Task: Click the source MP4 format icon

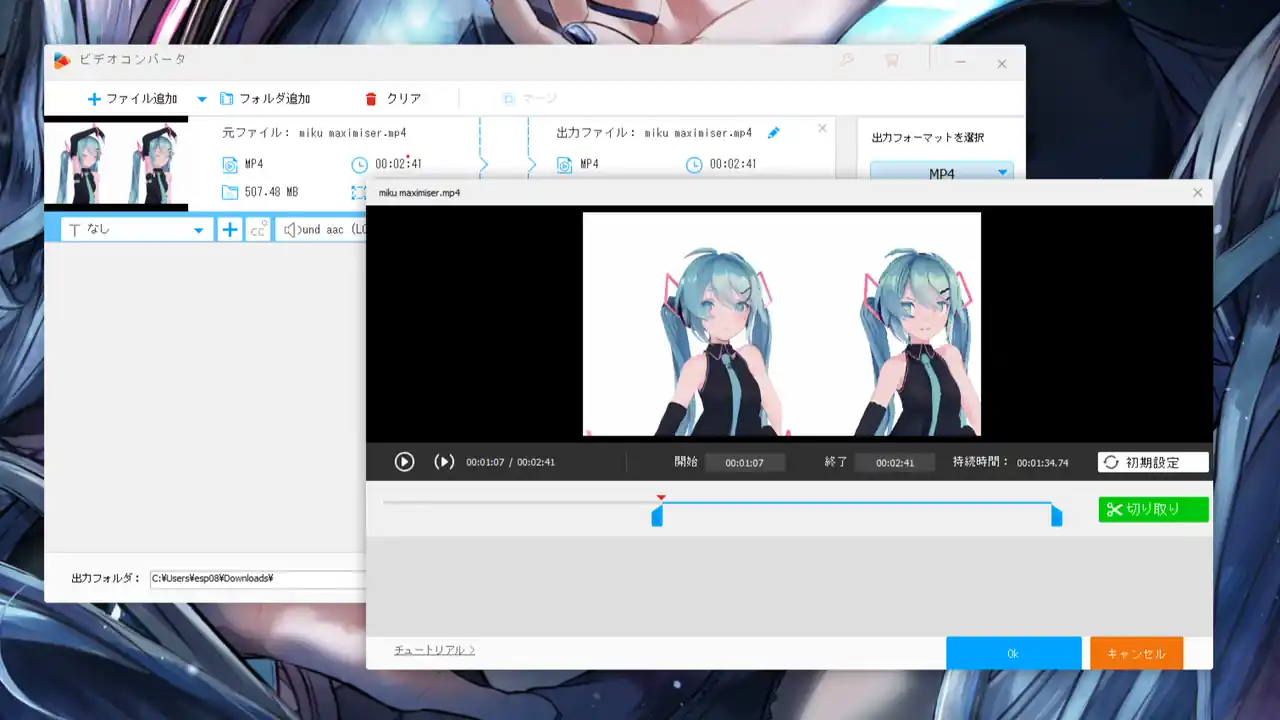Action: pos(229,164)
